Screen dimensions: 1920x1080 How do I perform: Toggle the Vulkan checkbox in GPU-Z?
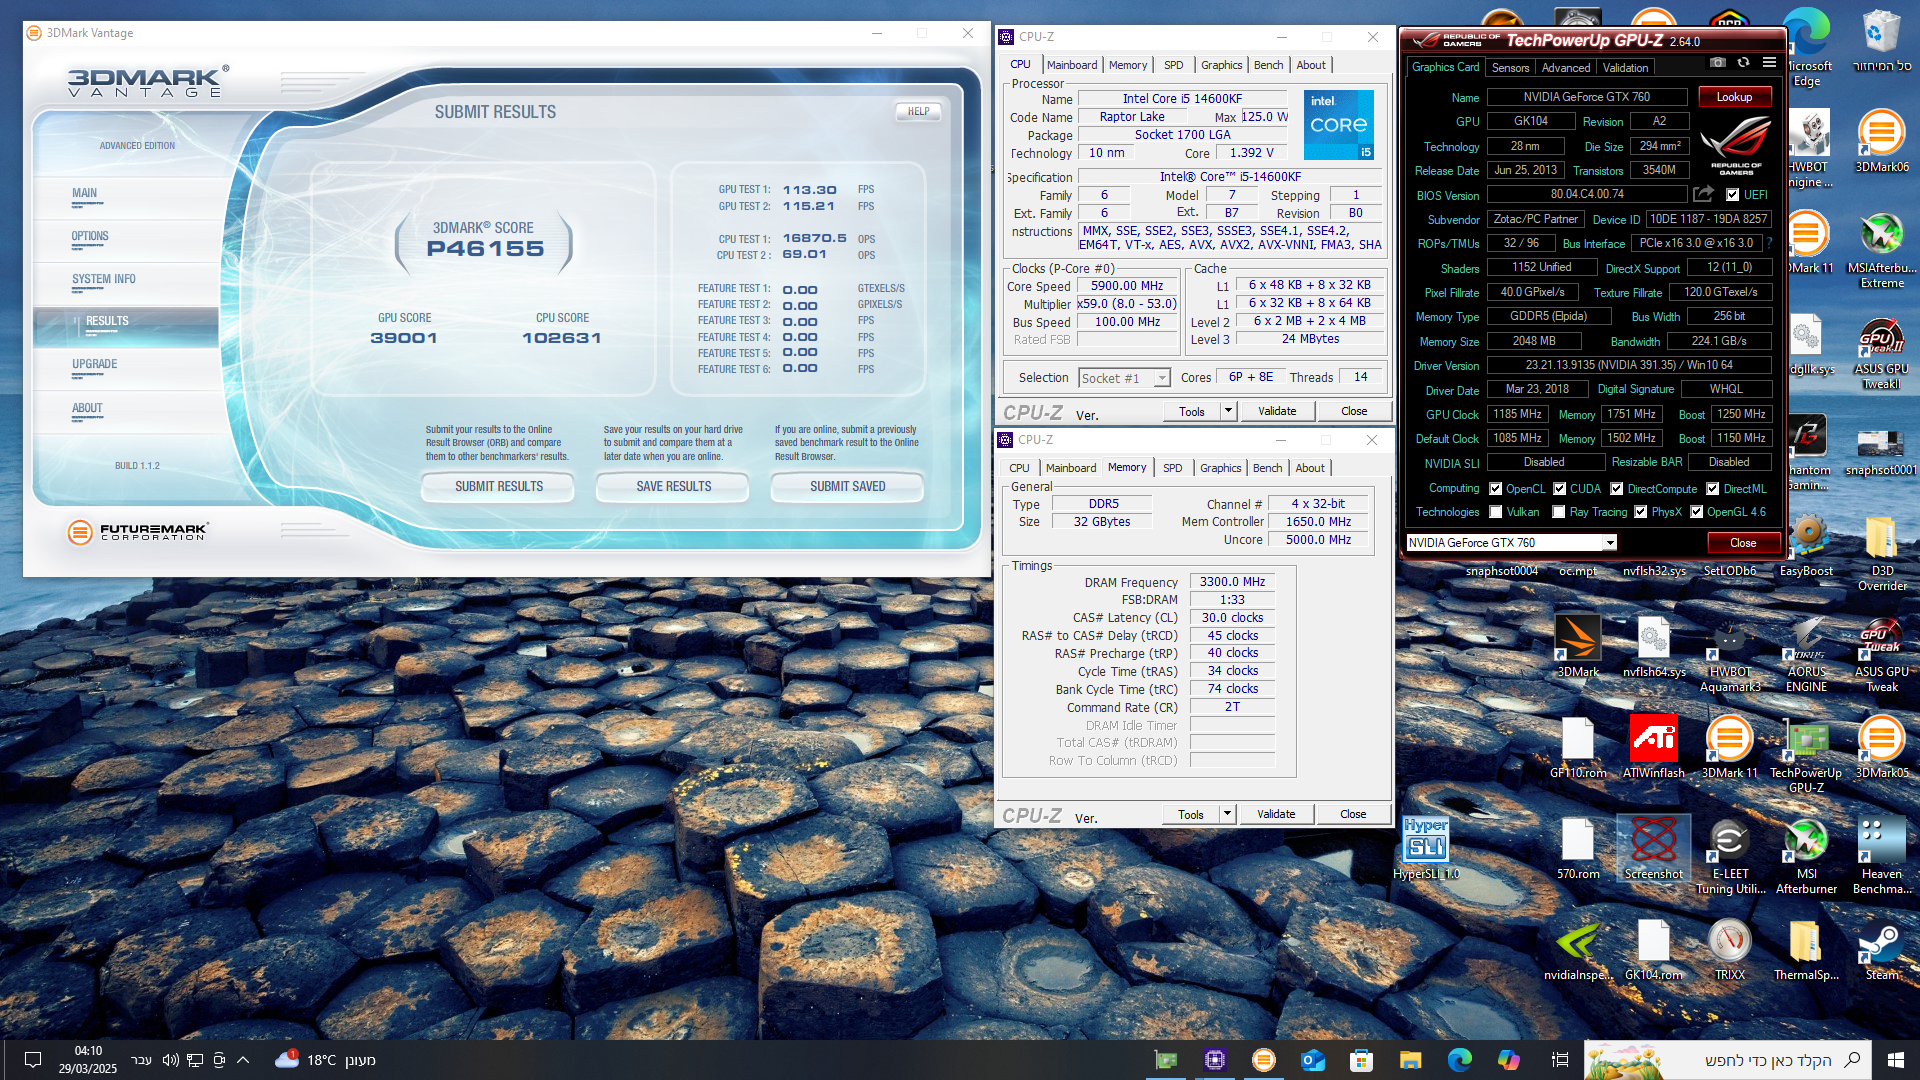pyautogui.click(x=1496, y=512)
